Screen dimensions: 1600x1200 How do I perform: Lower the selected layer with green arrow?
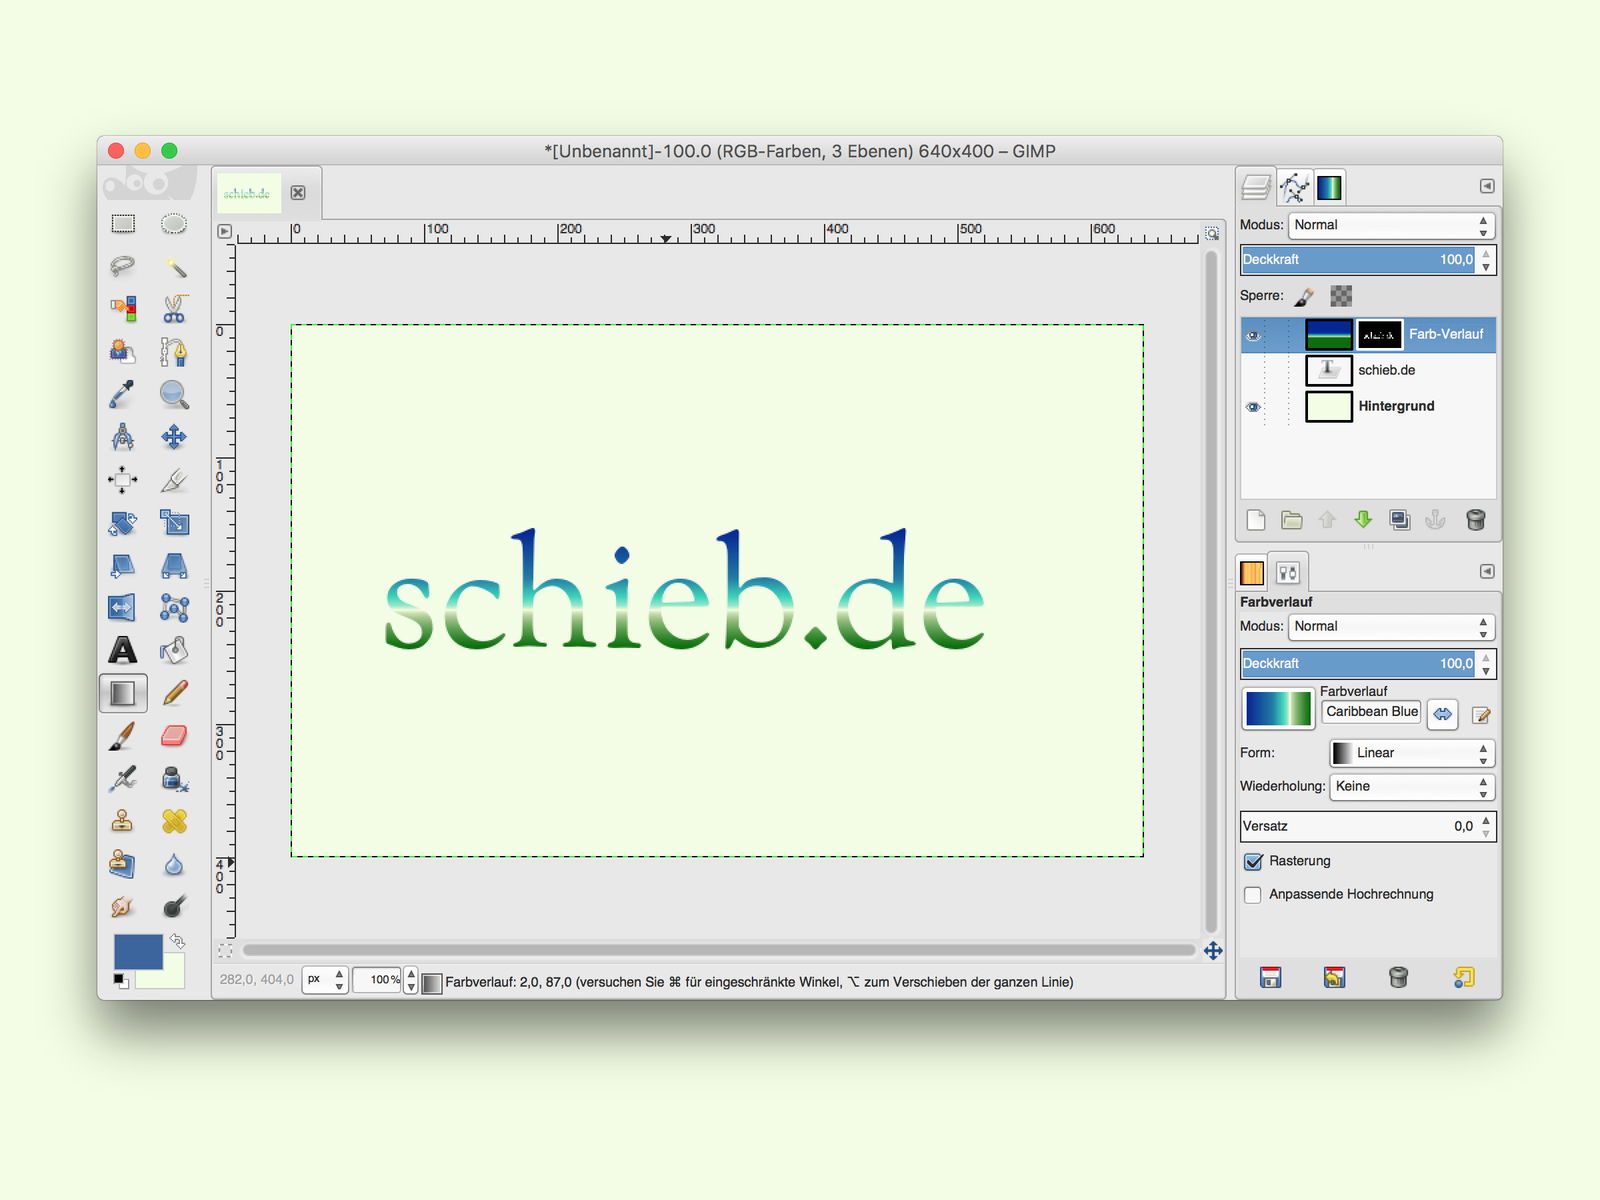[x=1363, y=520]
